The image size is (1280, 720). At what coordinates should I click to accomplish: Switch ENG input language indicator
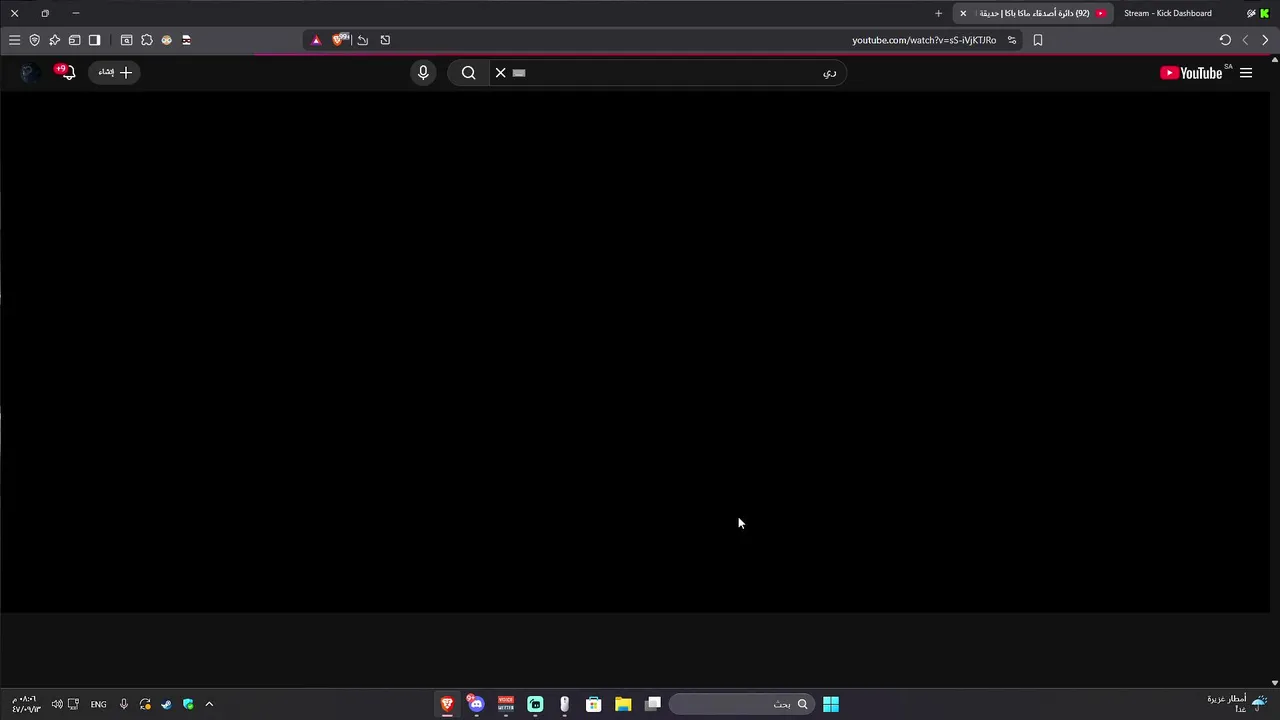[x=98, y=704]
